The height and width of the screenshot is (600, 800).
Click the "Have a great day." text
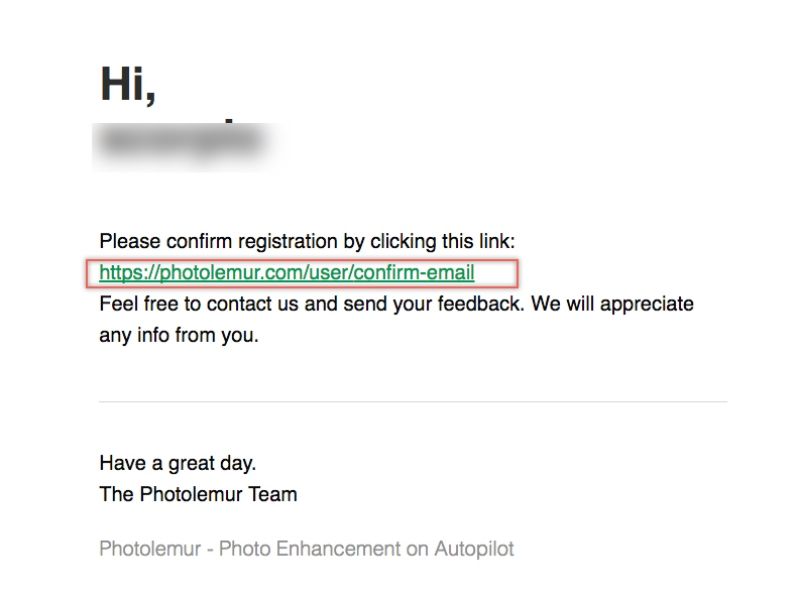(x=178, y=463)
